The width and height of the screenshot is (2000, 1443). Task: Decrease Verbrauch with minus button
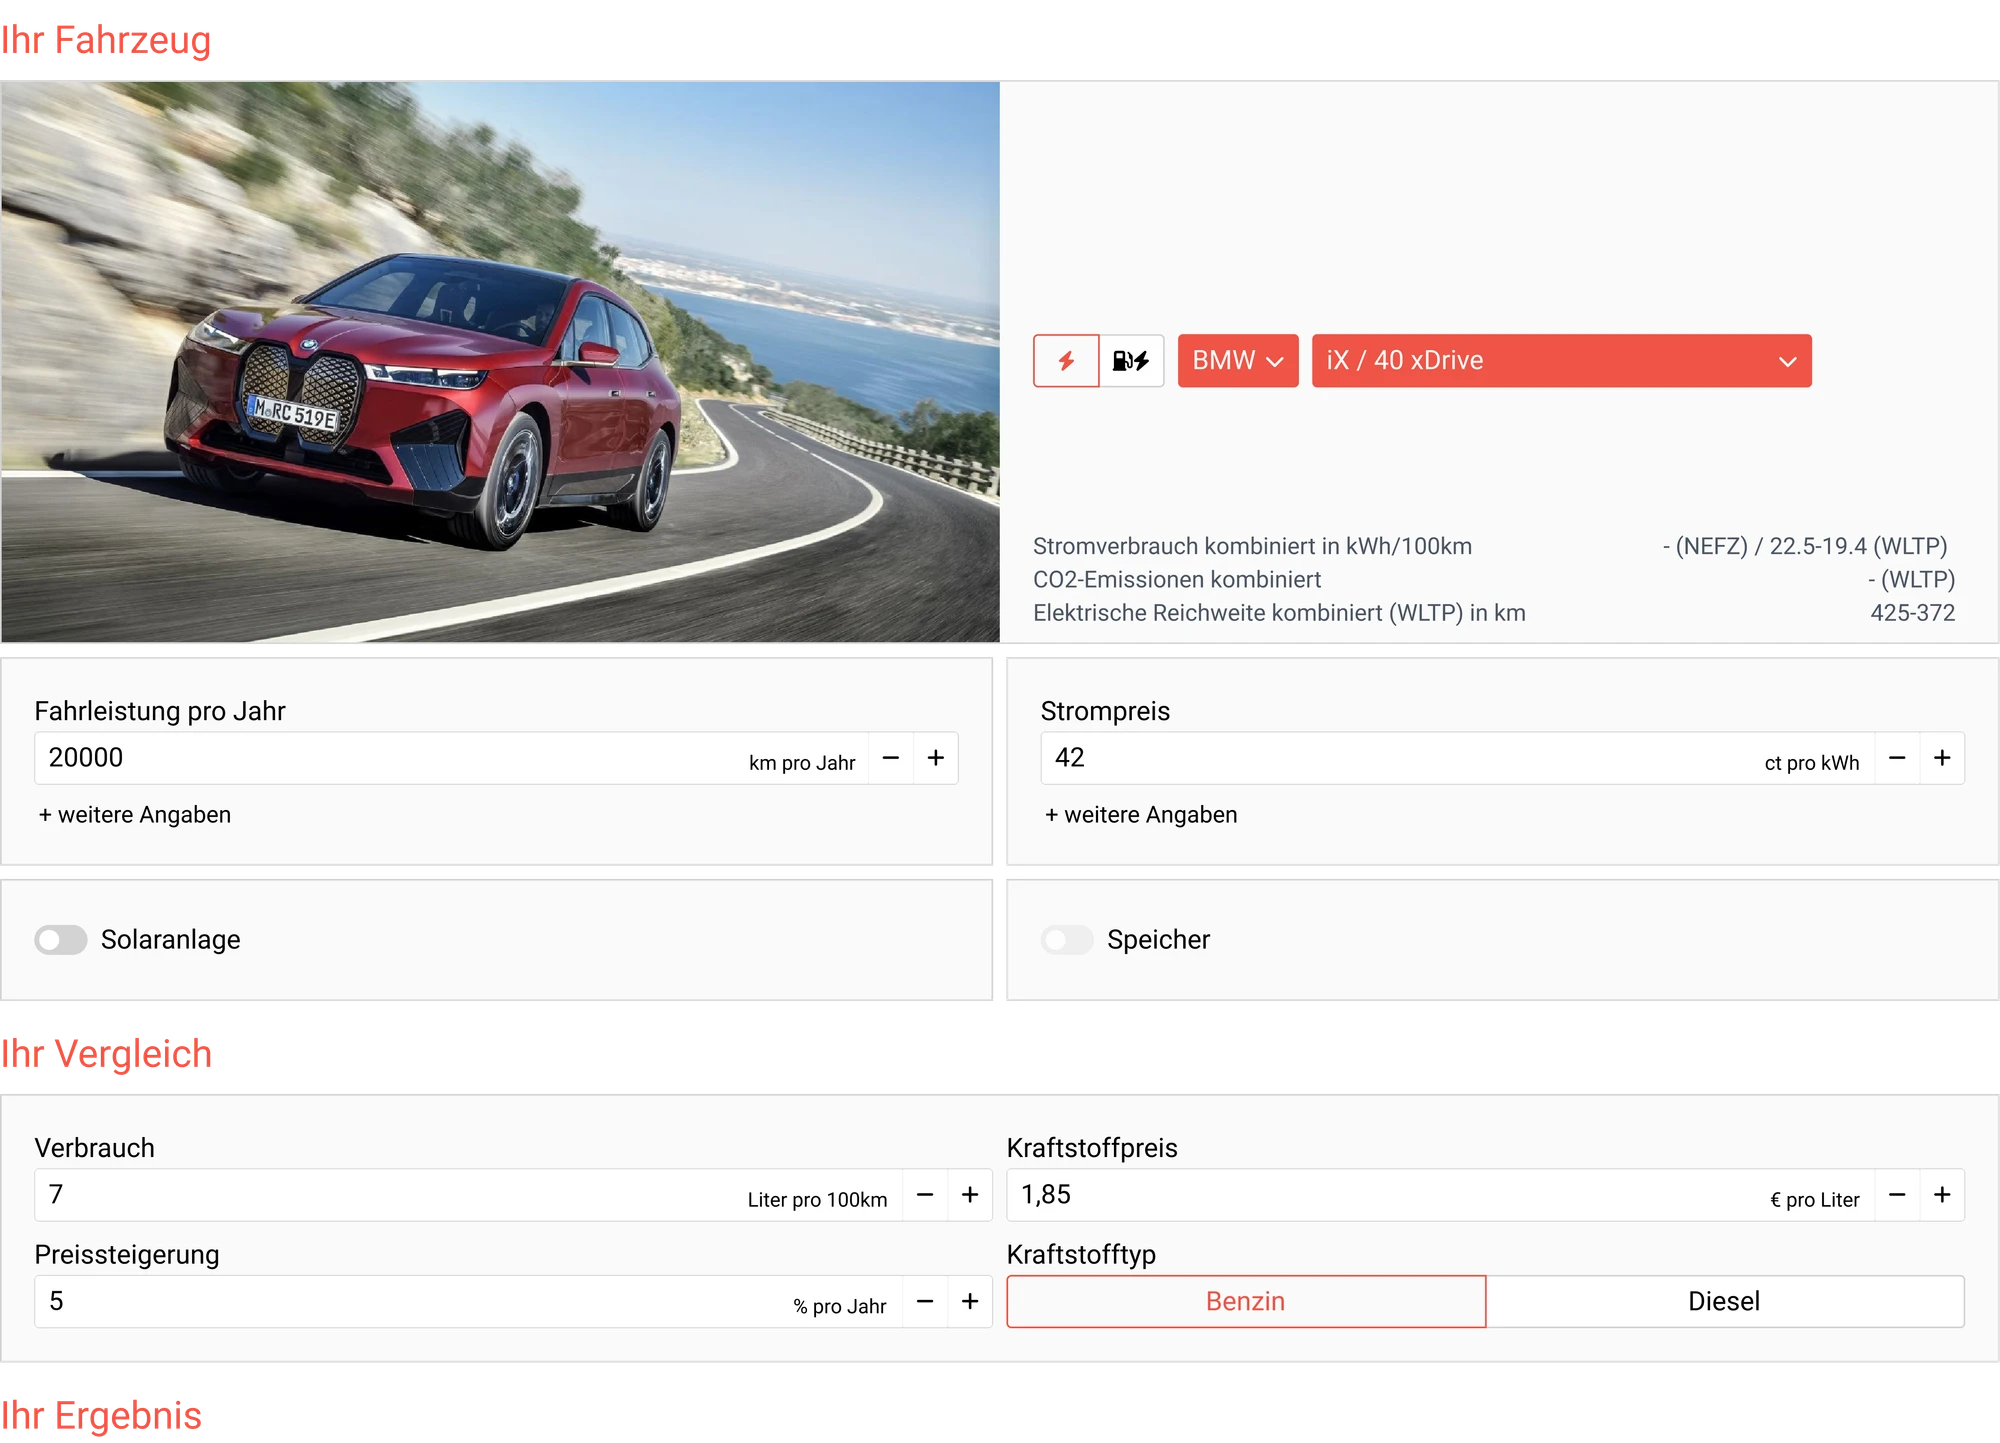925,1195
